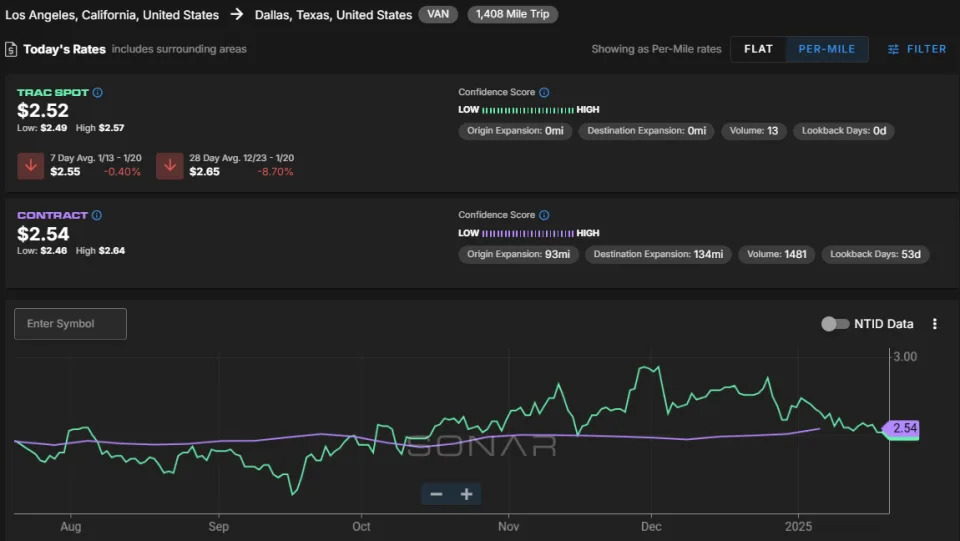The width and height of the screenshot is (960, 541).
Task: Zoom out the chart with the minus button
Action: 436,494
